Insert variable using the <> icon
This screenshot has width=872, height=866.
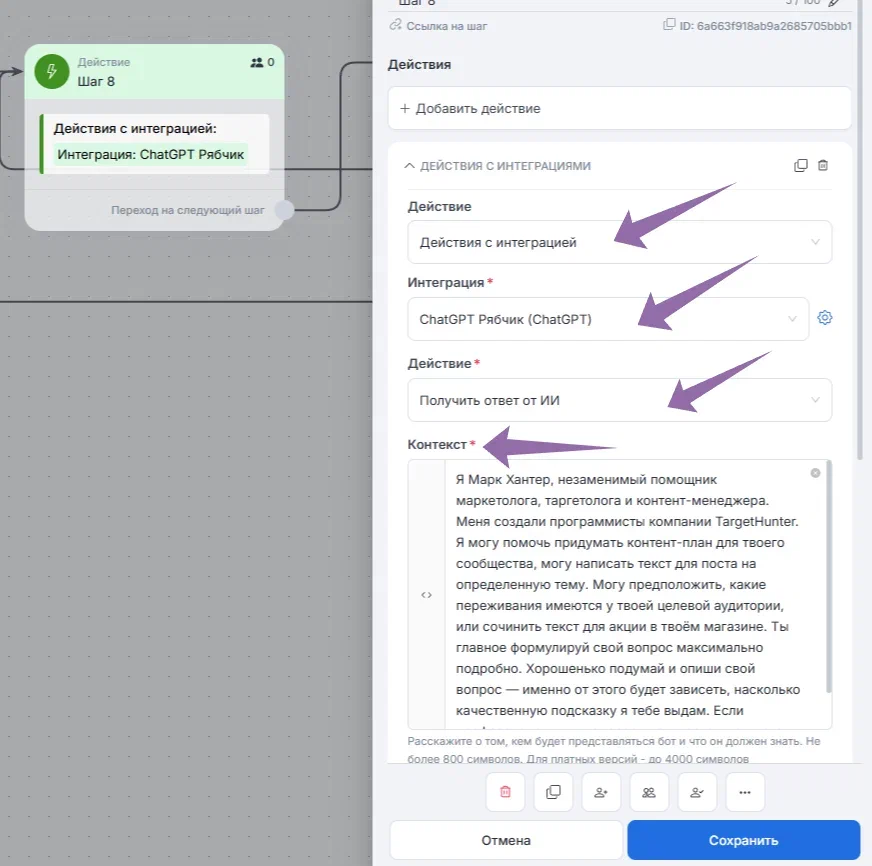pyautogui.click(x=427, y=595)
